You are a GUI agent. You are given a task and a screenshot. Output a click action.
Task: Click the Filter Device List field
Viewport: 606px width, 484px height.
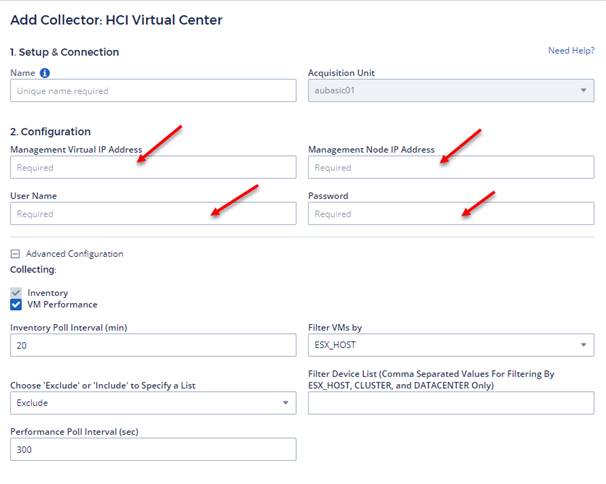[451, 403]
